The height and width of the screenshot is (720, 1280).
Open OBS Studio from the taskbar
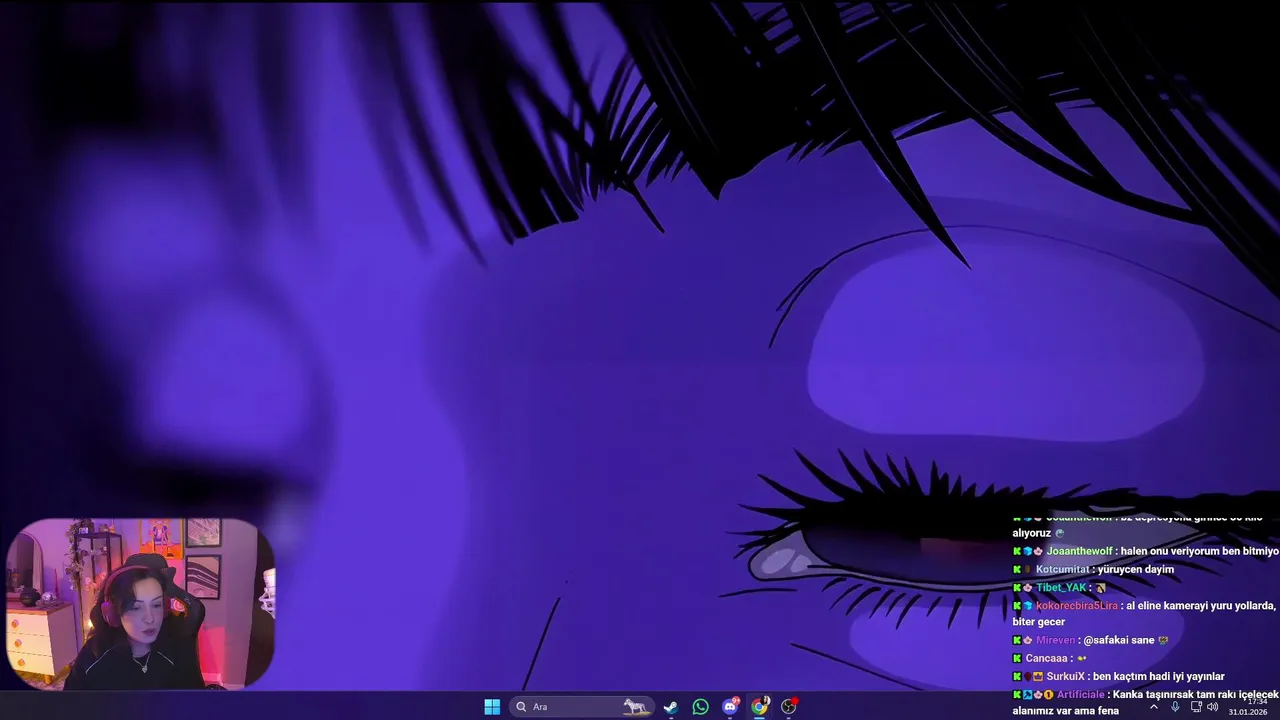tap(789, 707)
